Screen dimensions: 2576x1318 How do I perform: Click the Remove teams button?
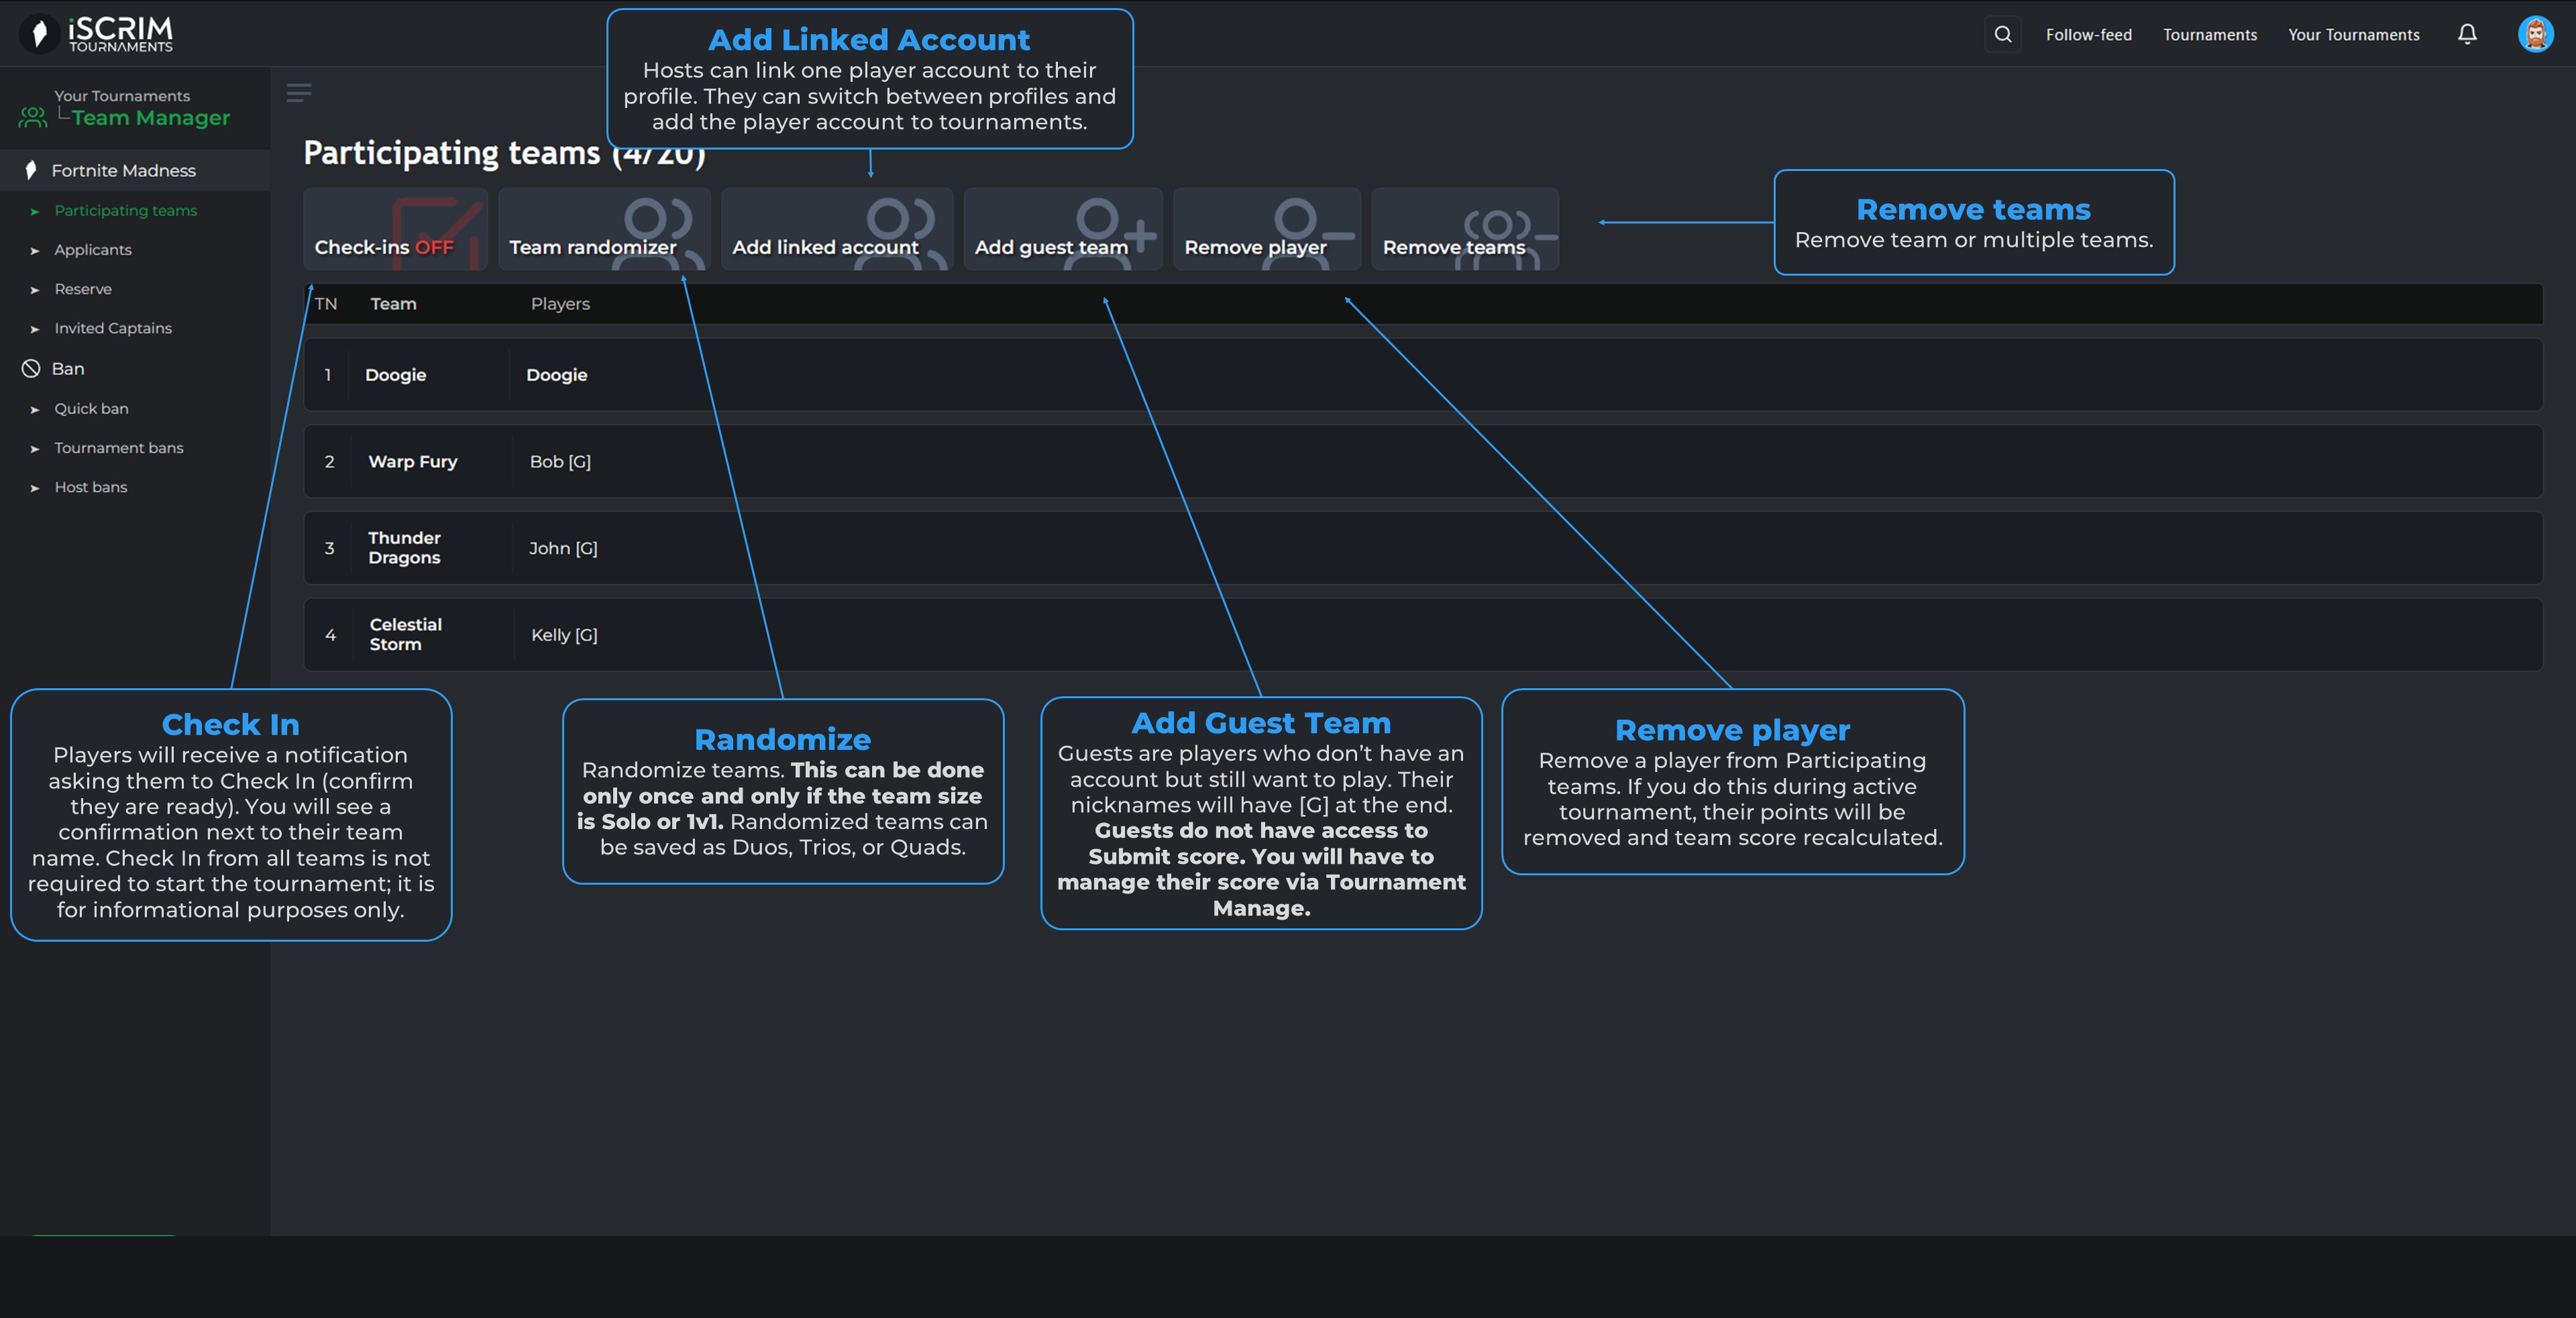pyautogui.click(x=1464, y=230)
